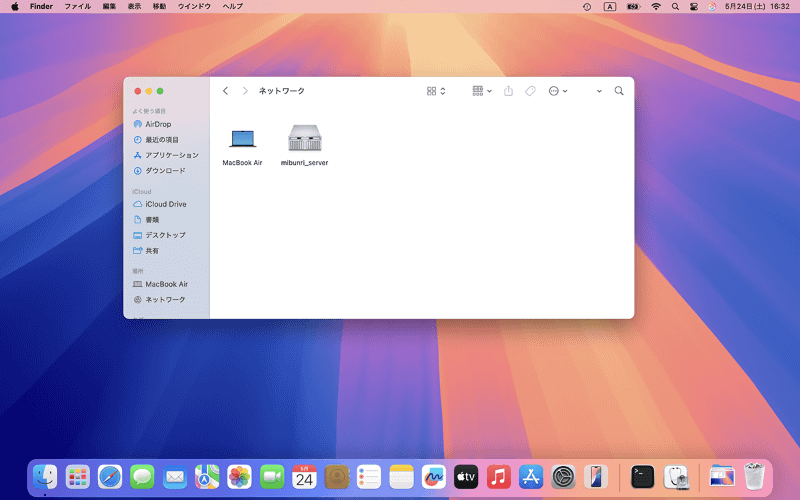This screenshot has height=500, width=800.
Task: Open the folder stack in the Dock
Action: (722, 478)
